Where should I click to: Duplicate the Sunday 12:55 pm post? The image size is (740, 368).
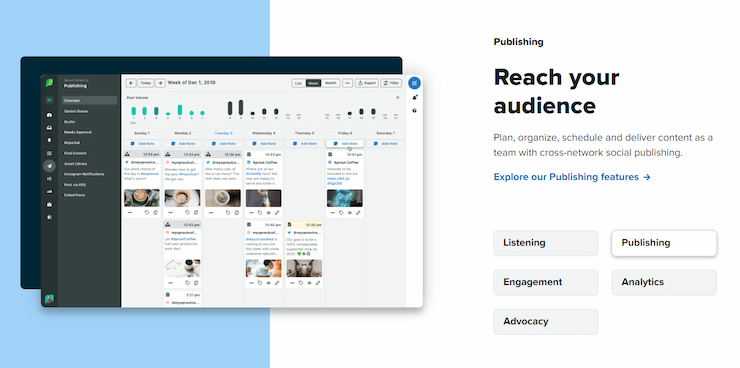[x=156, y=213]
